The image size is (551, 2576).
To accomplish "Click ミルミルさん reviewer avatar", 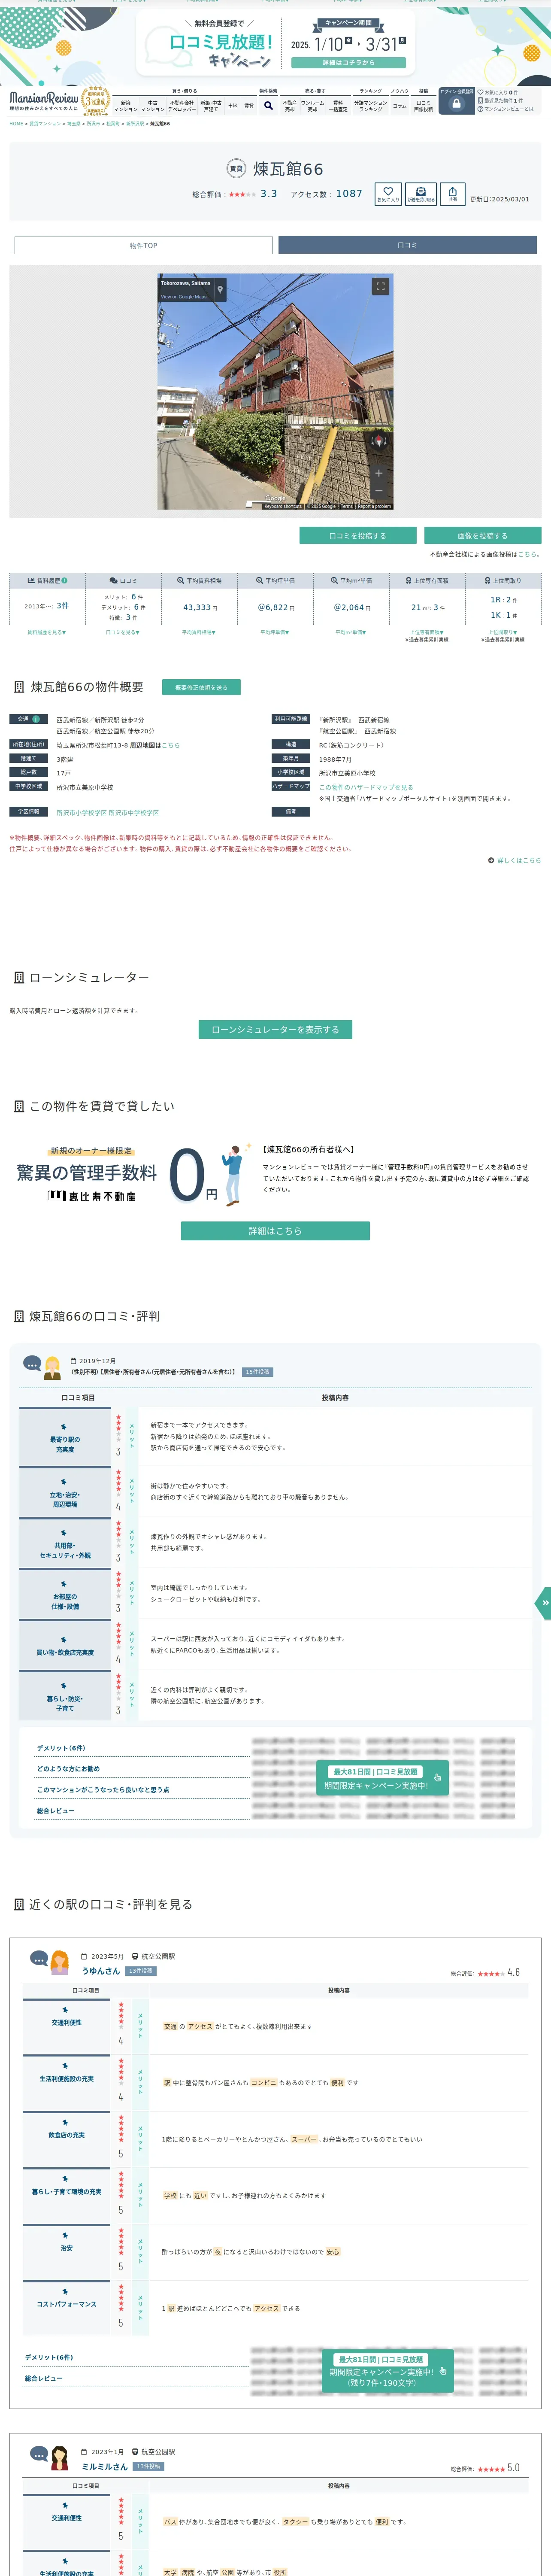I will click(59, 2457).
